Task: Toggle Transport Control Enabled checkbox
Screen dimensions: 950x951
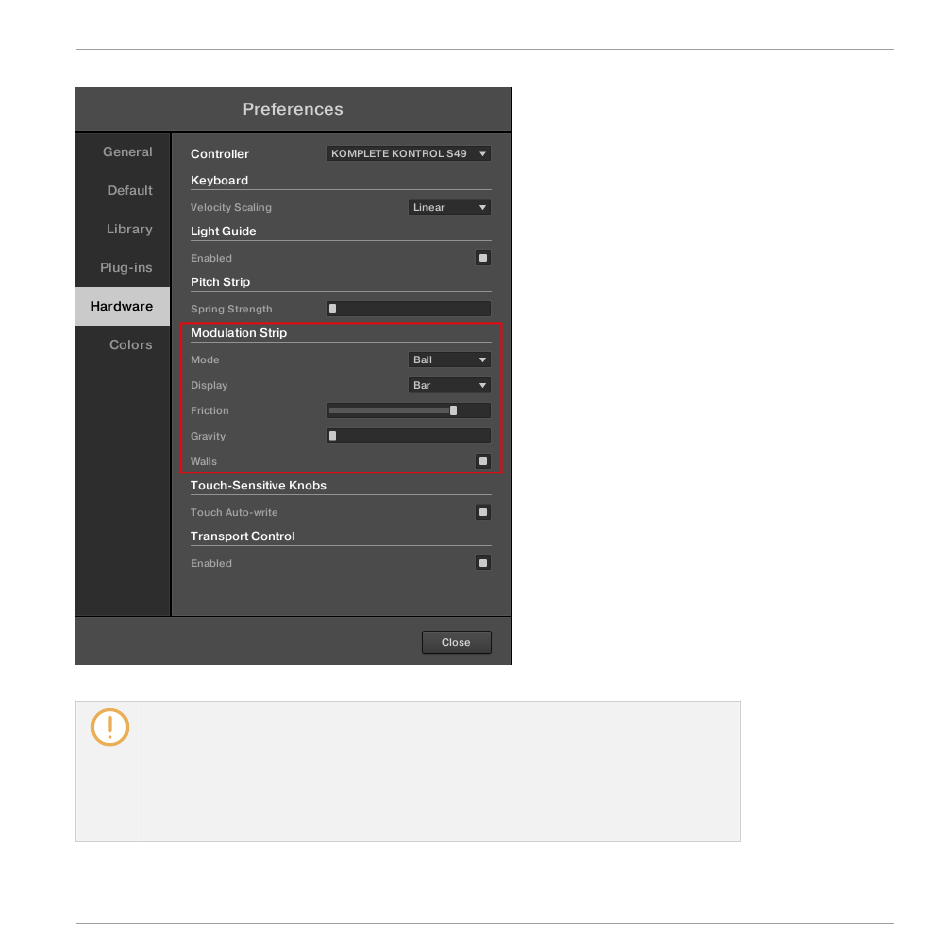Action: click(483, 563)
